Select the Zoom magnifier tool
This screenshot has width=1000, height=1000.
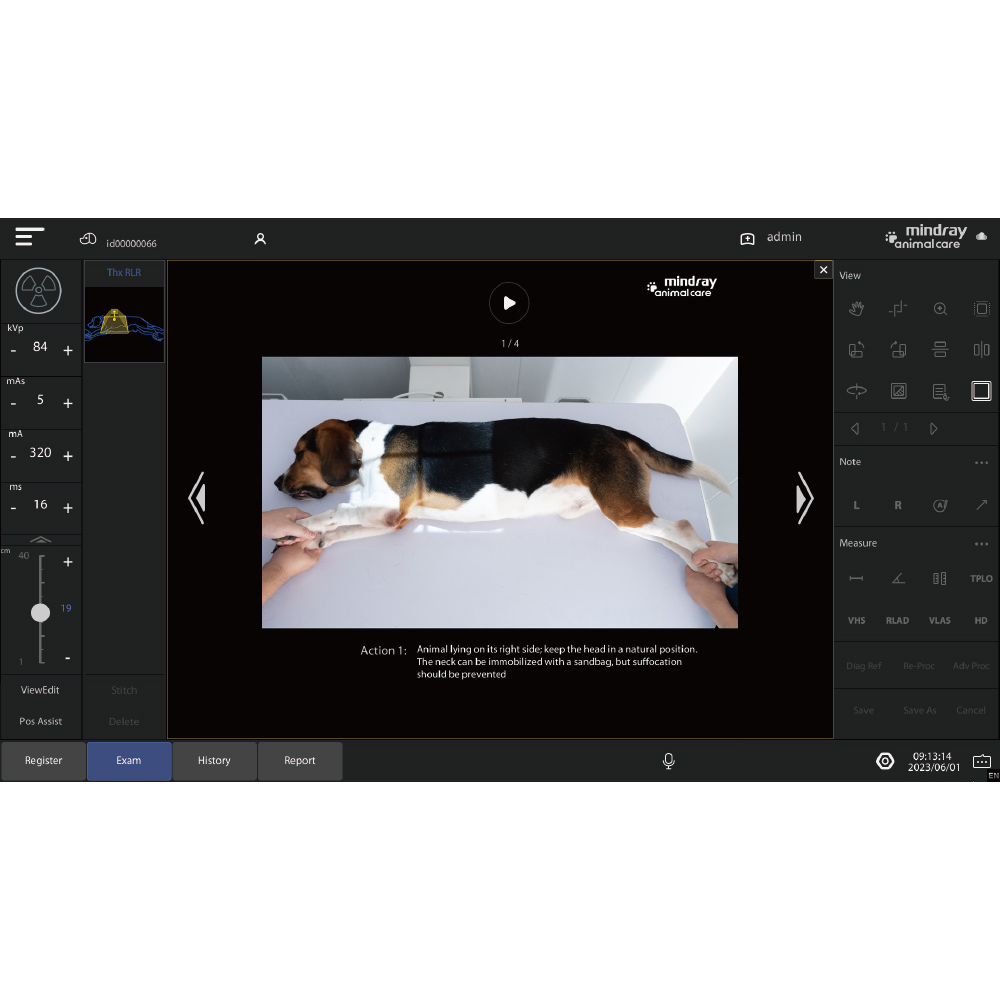pyautogui.click(x=940, y=309)
